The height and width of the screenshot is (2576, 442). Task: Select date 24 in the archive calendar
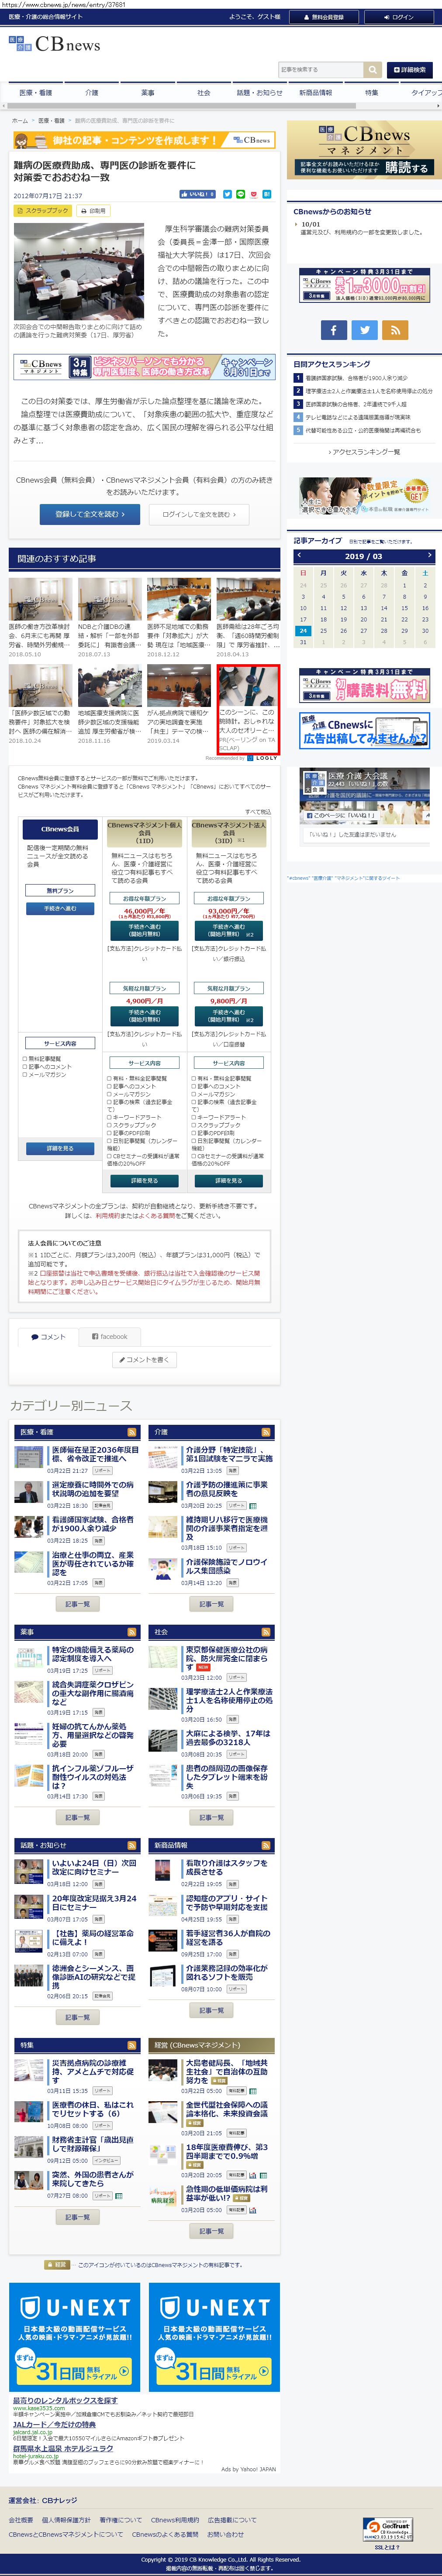303,631
